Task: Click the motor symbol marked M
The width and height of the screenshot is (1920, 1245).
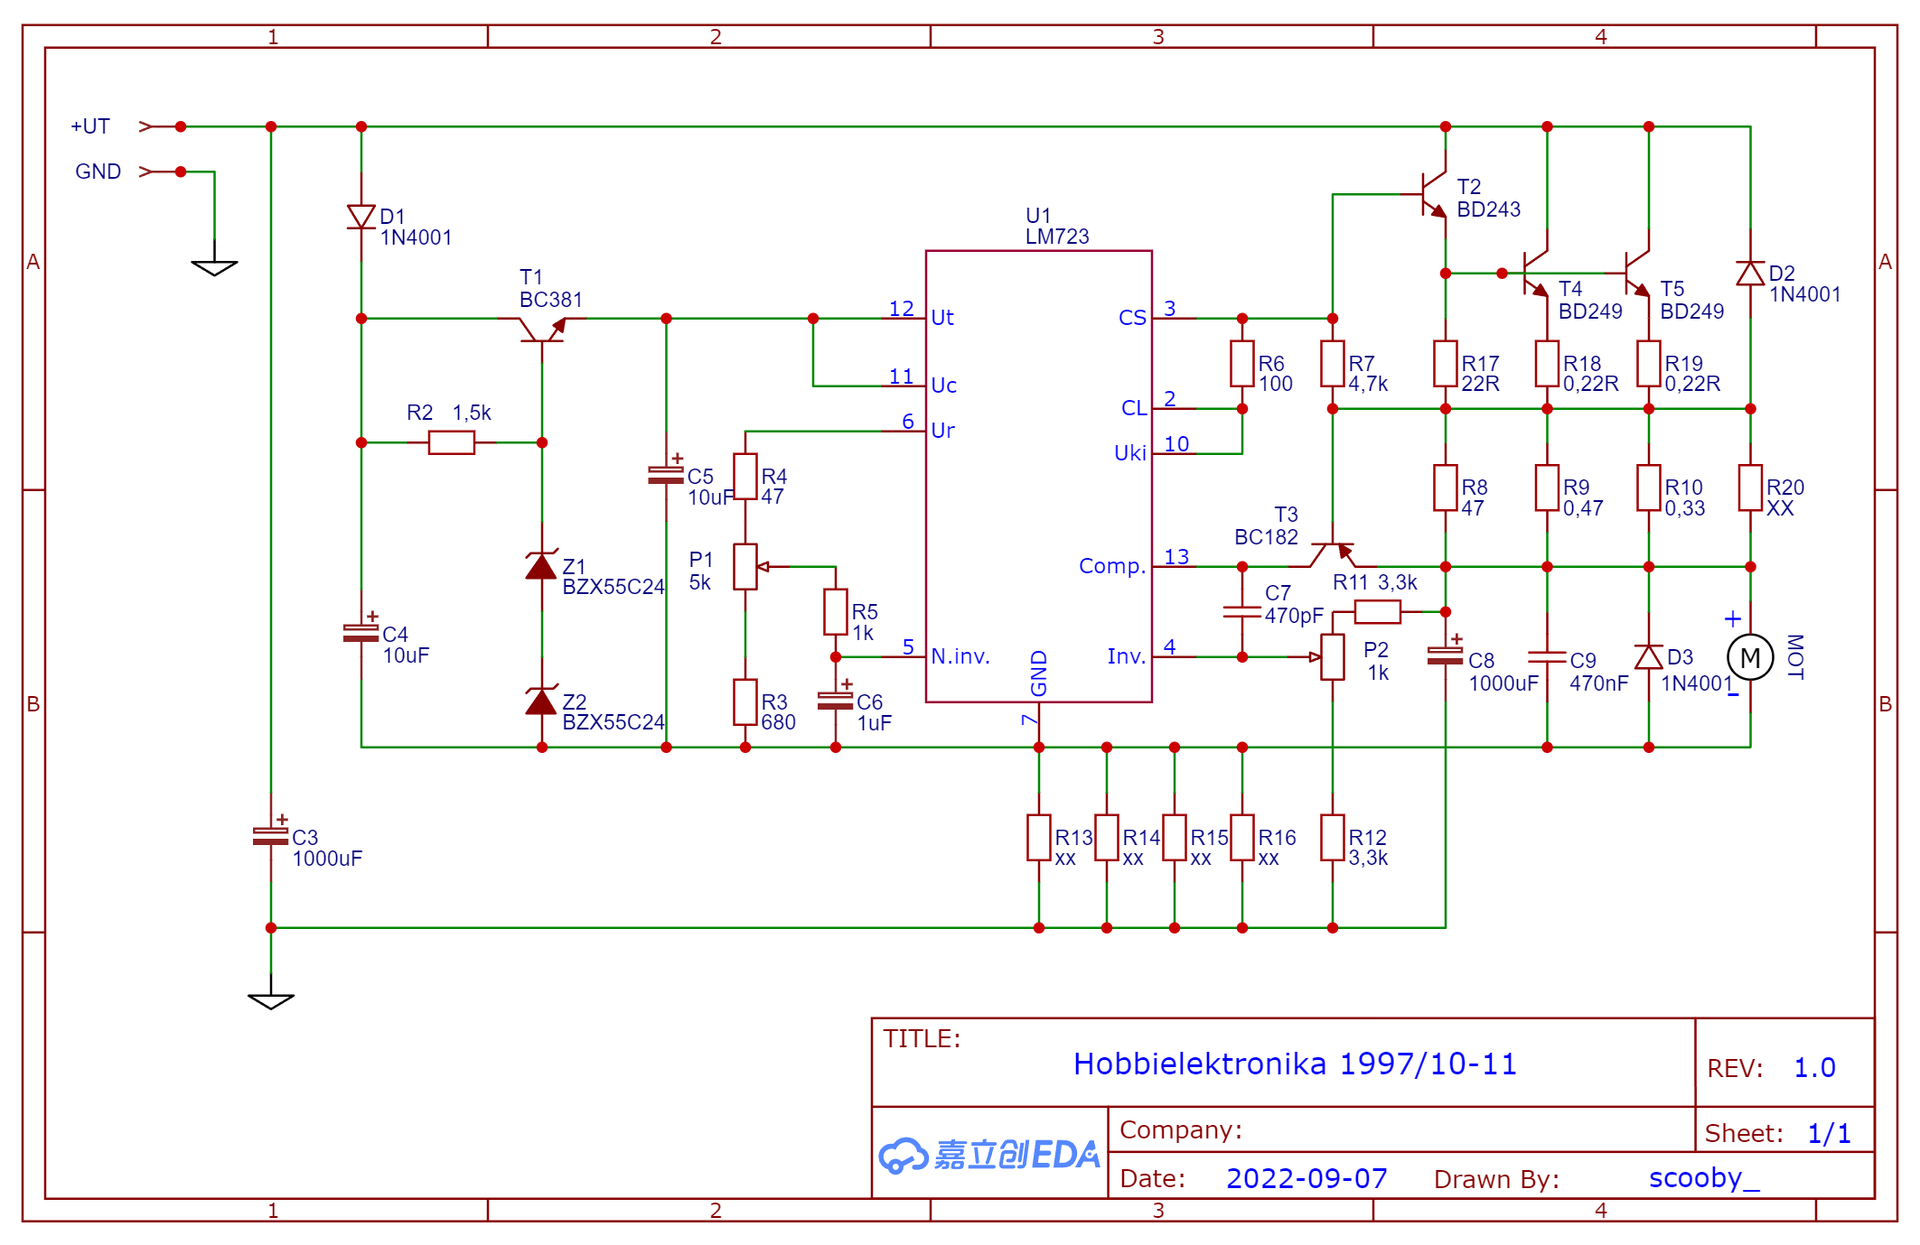Action: click(1749, 657)
